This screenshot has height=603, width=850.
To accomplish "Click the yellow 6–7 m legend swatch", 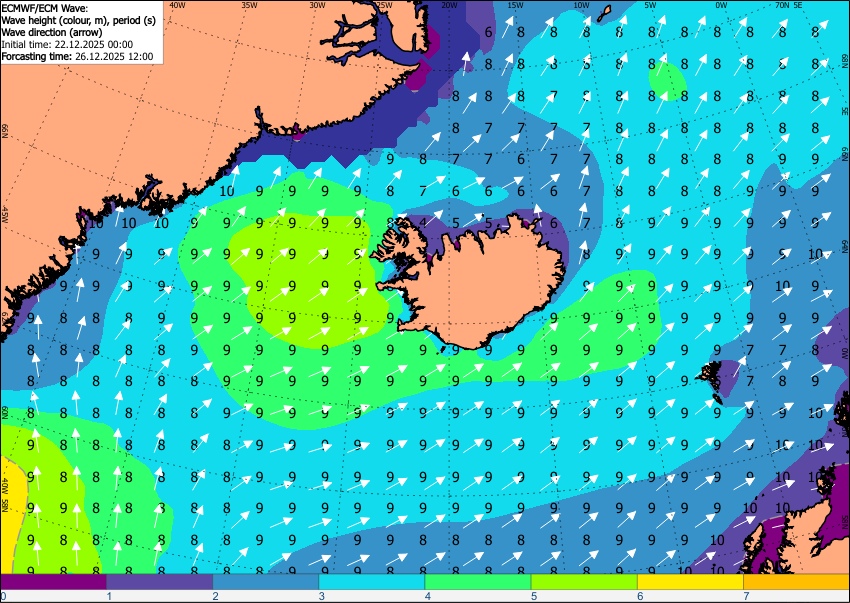I will pyautogui.click(x=691, y=582).
